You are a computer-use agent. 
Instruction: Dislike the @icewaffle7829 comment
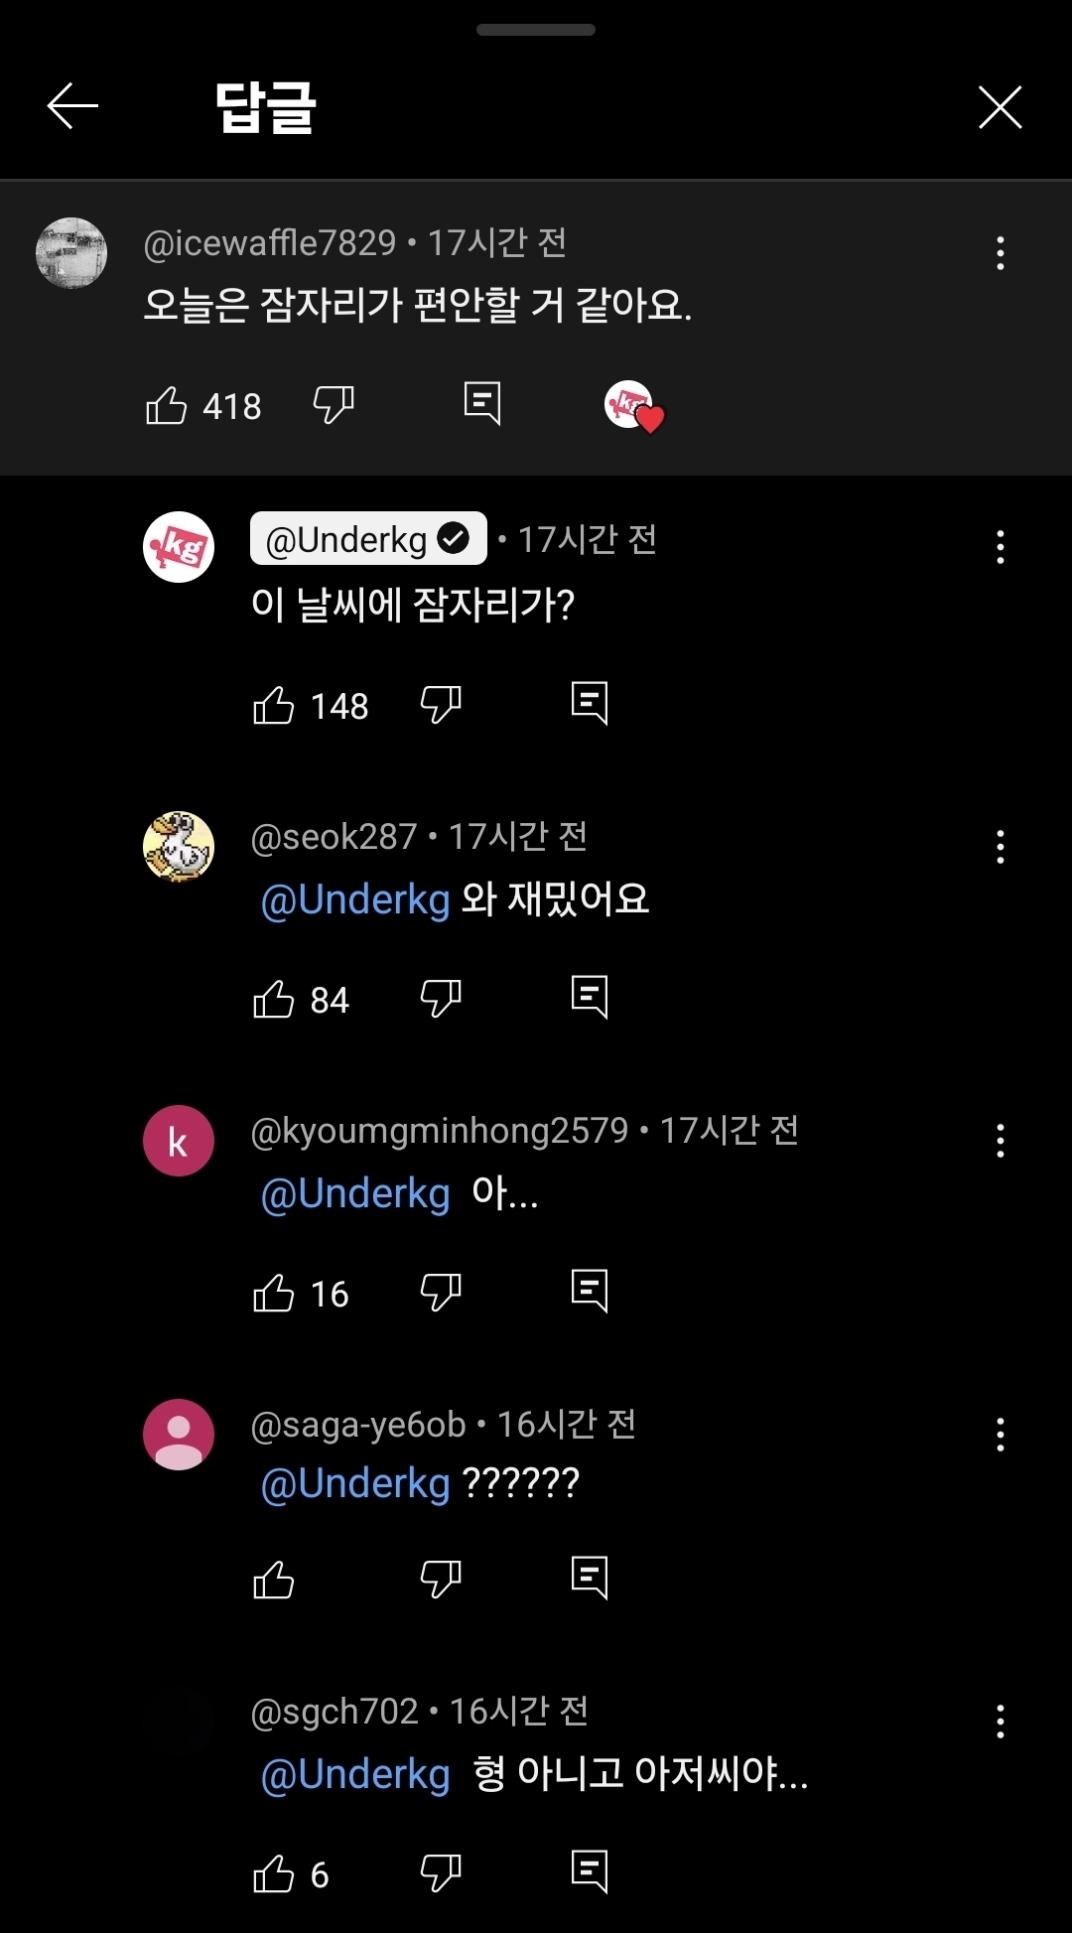point(333,405)
